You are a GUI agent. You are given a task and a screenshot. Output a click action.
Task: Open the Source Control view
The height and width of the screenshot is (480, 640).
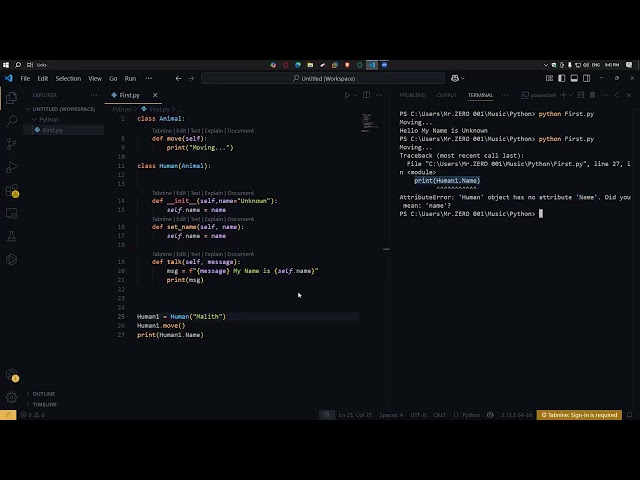coord(11,144)
